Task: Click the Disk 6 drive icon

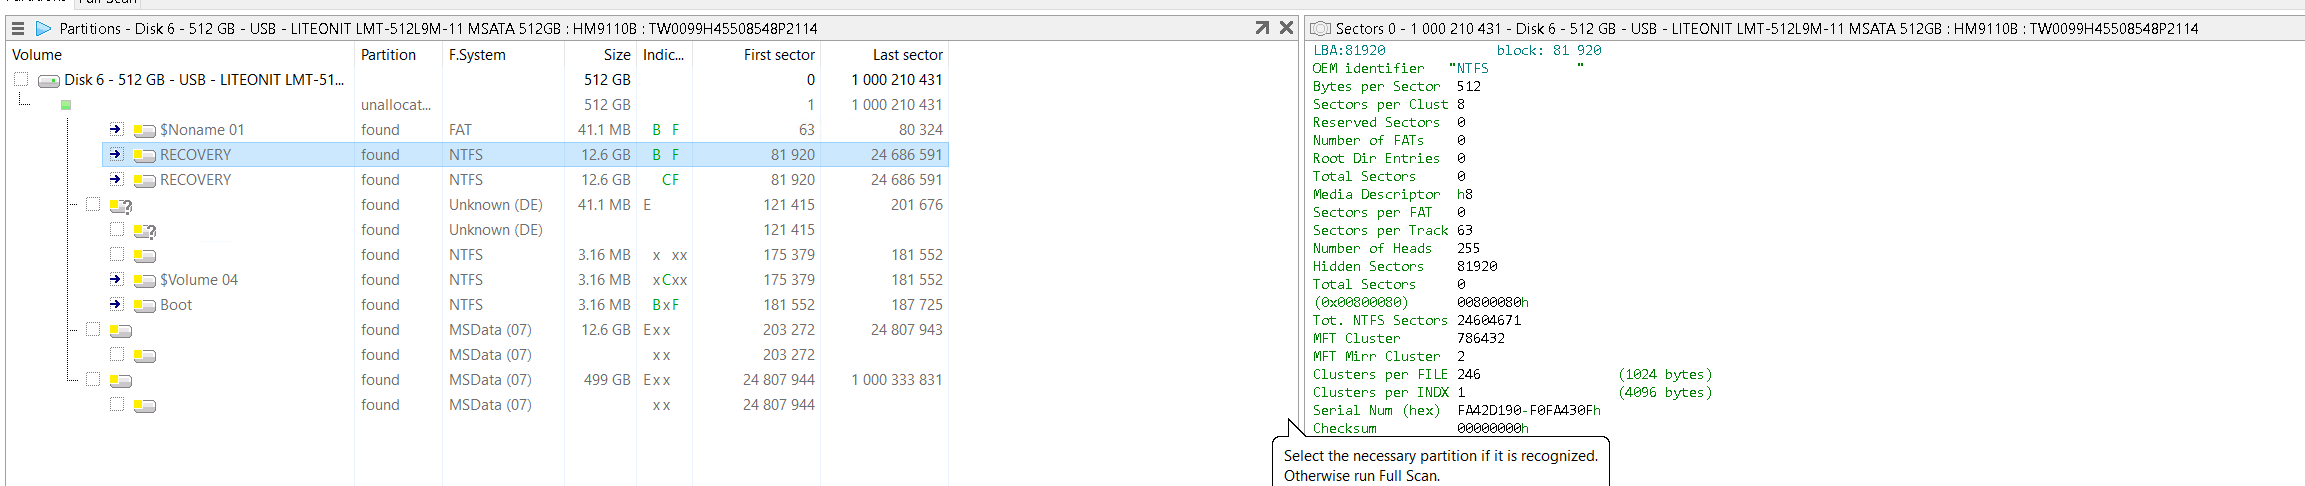Action: [49, 80]
